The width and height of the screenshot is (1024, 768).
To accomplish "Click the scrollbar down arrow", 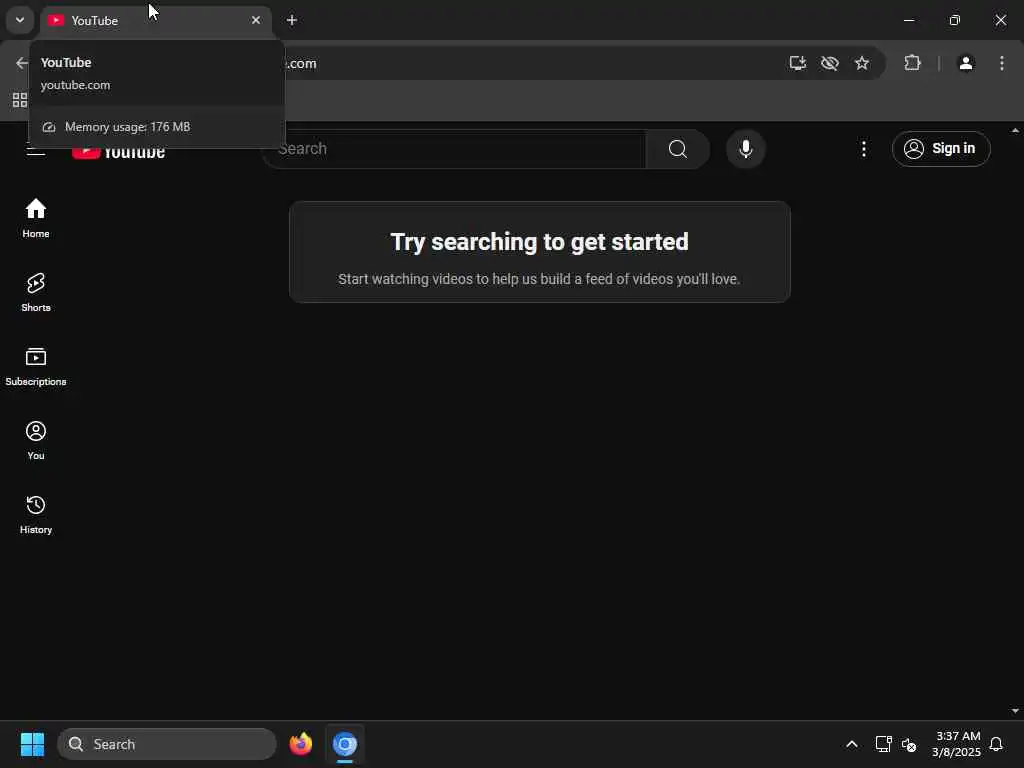I will 1015,711.
